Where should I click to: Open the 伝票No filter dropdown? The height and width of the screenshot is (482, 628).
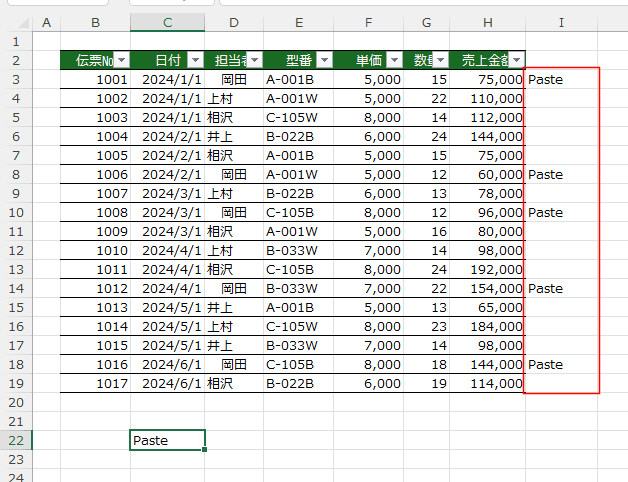pos(121,60)
